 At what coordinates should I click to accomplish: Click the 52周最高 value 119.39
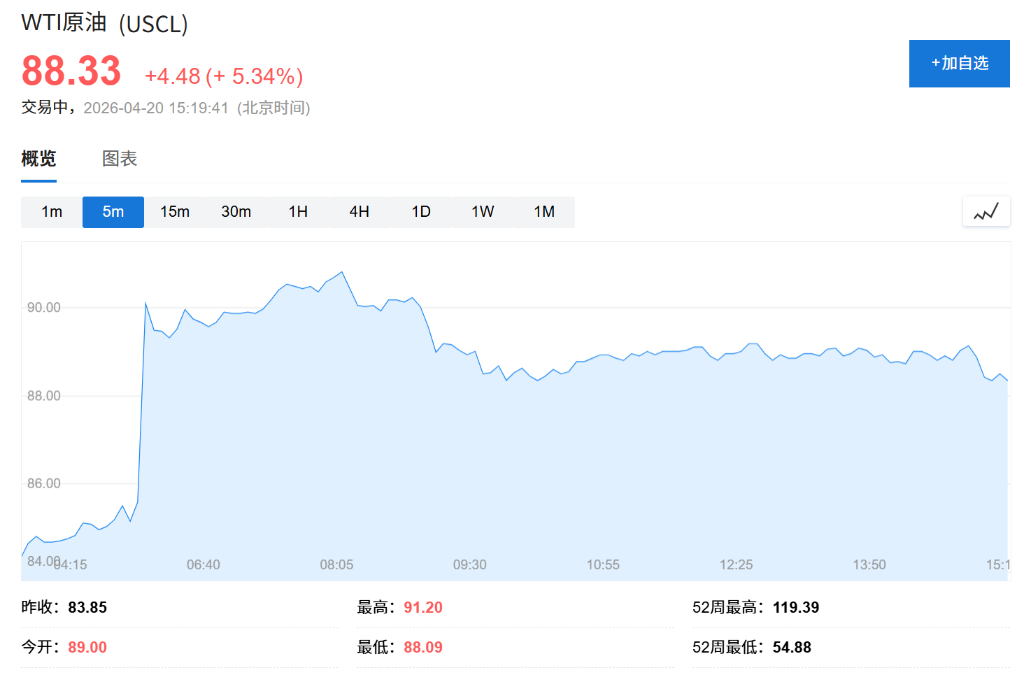coord(796,607)
